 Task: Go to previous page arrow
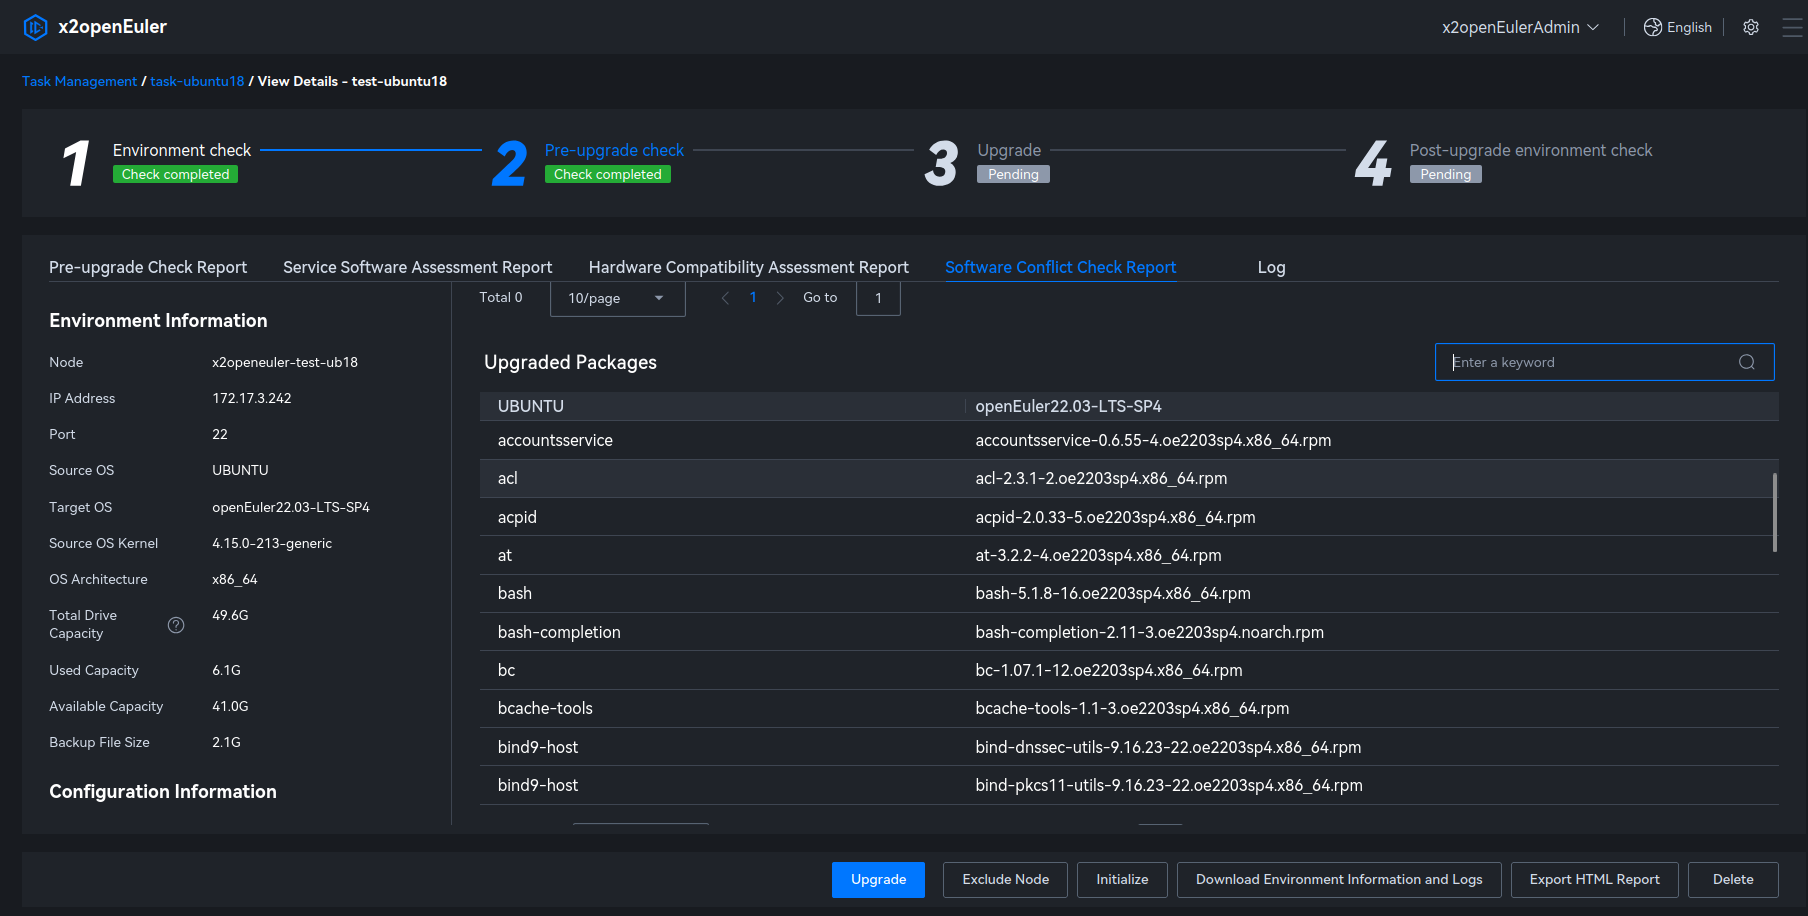[x=725, y=298]
